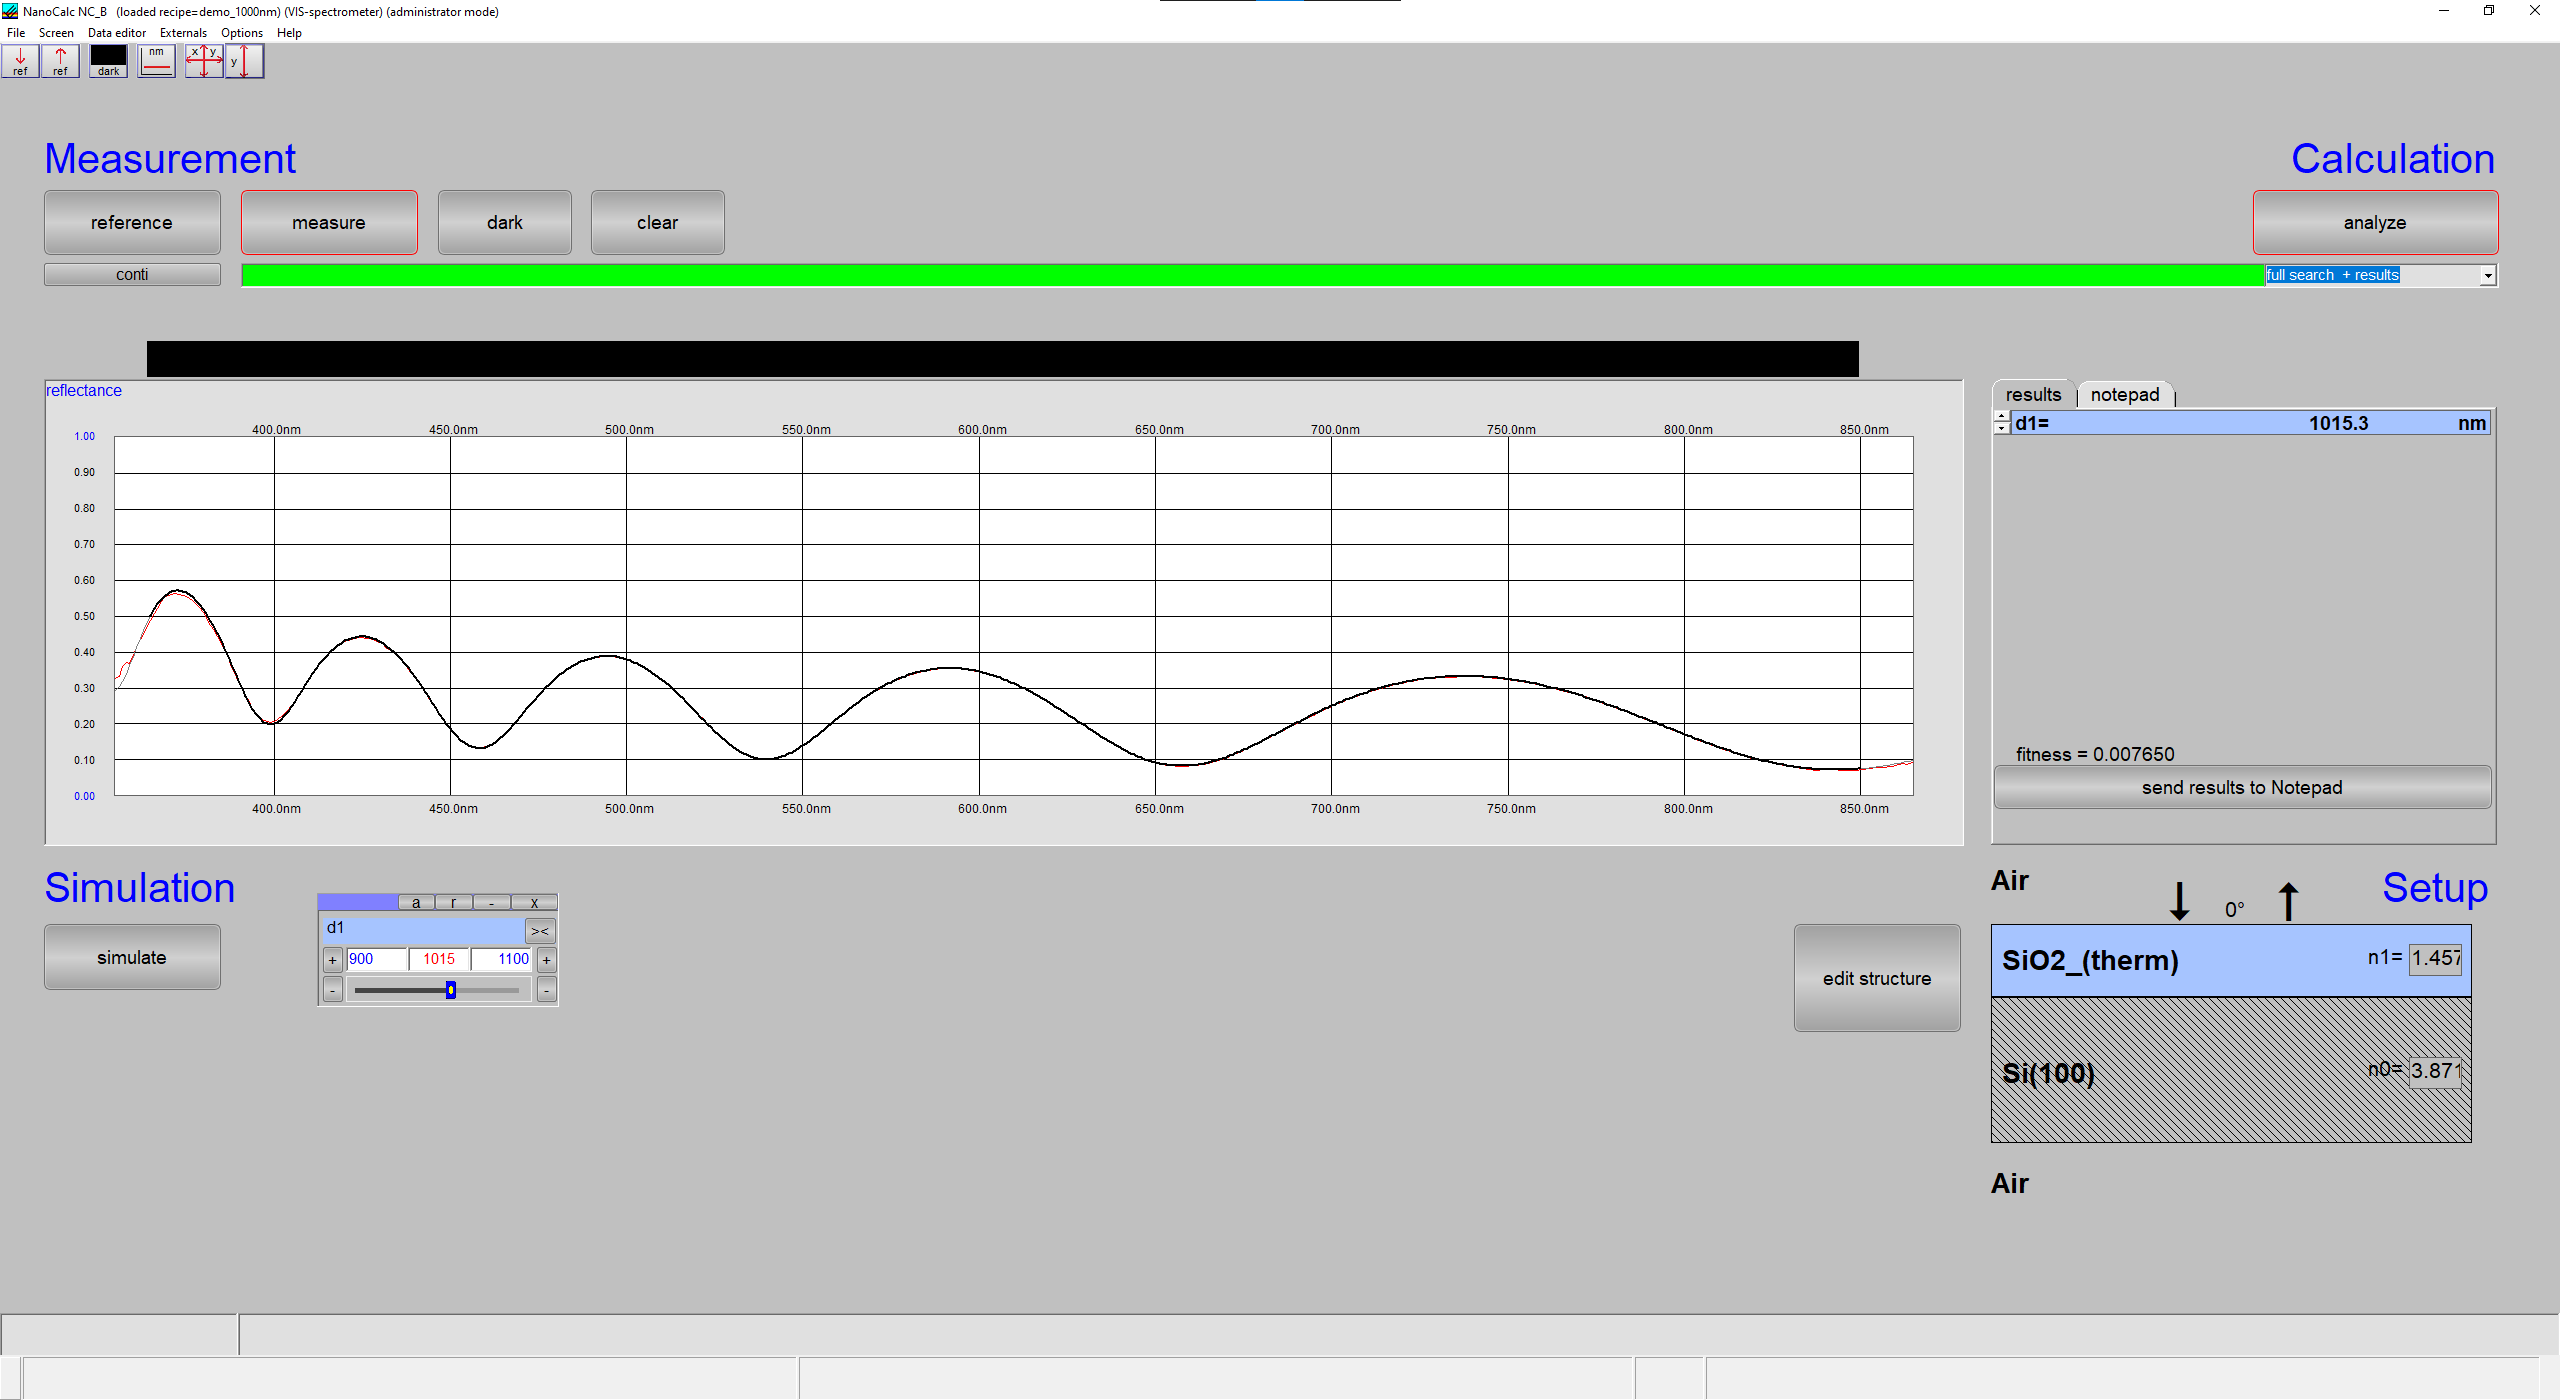Click the n1 refractive index field

2434,958
